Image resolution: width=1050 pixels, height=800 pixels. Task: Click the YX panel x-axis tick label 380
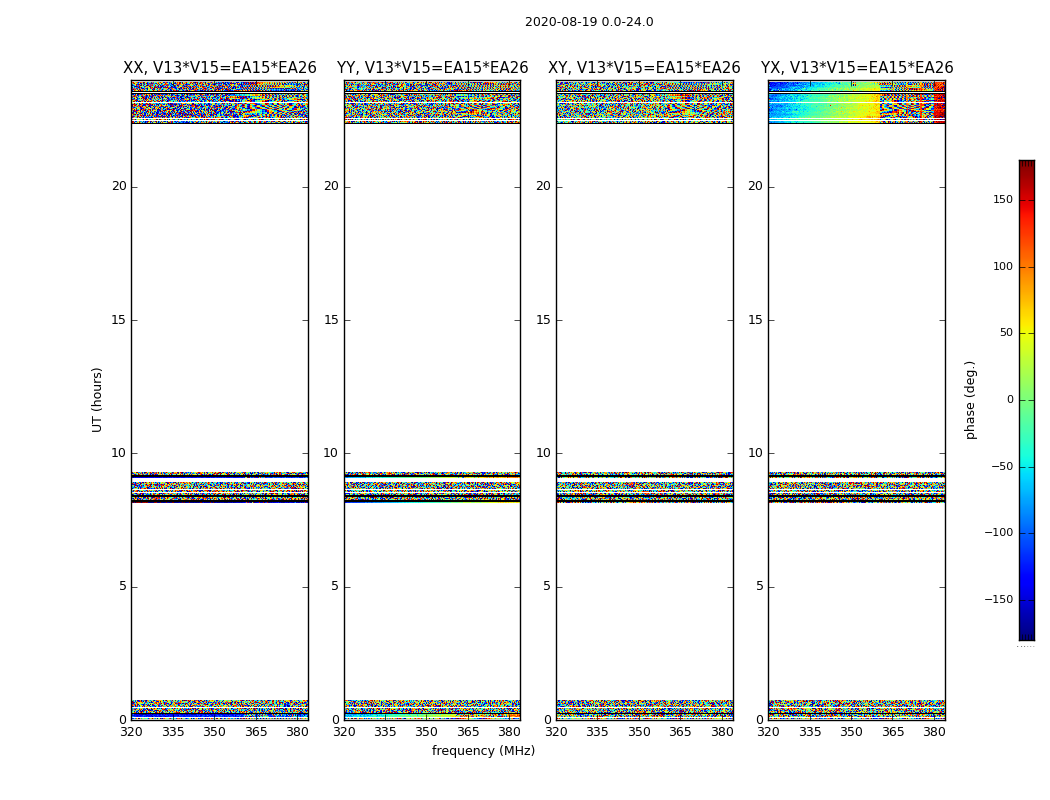[x=934, y=732]
